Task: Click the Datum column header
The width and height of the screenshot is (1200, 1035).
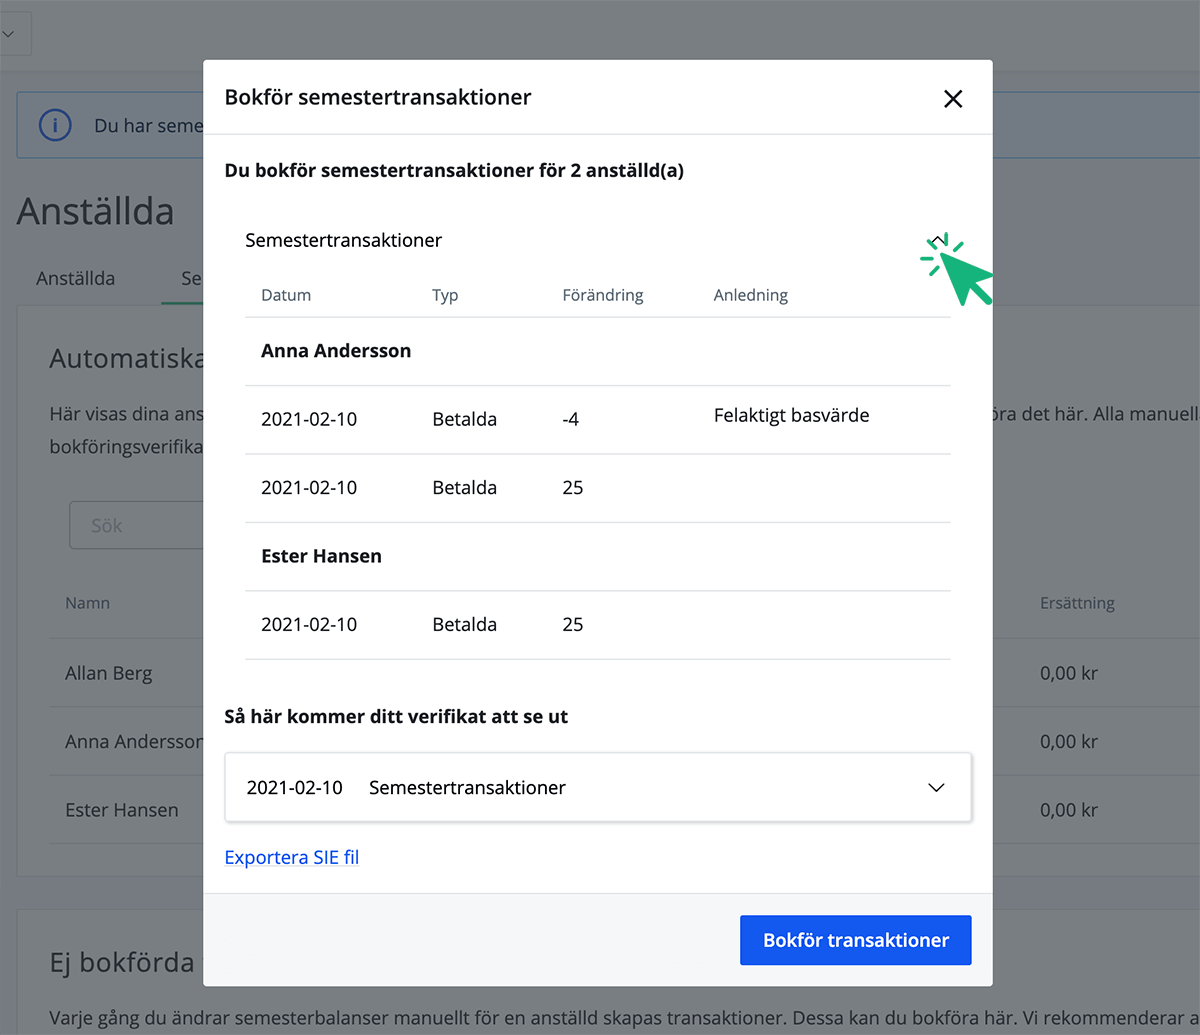Action: click(286, 295)
